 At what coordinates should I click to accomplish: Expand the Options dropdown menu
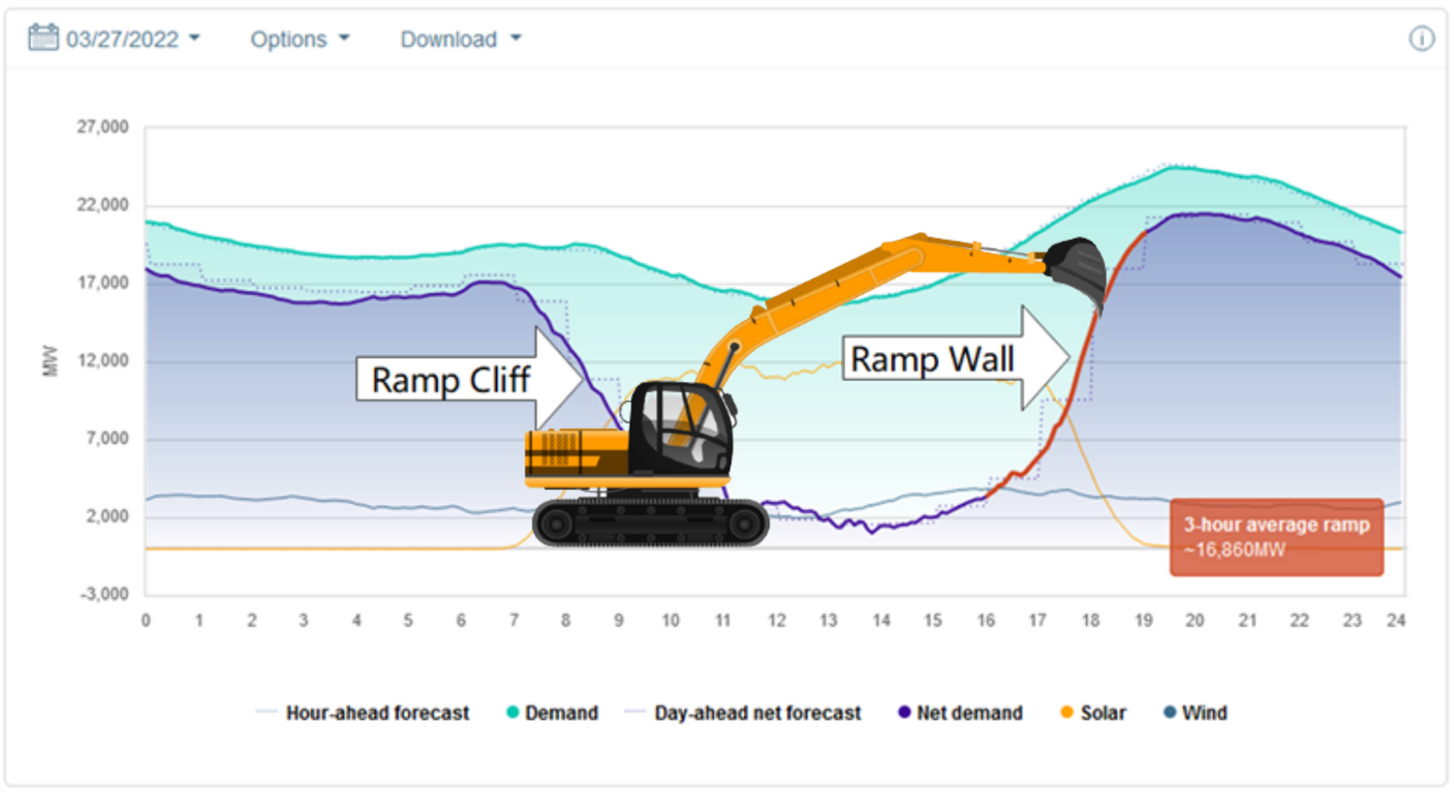click(x=299, y=39)
